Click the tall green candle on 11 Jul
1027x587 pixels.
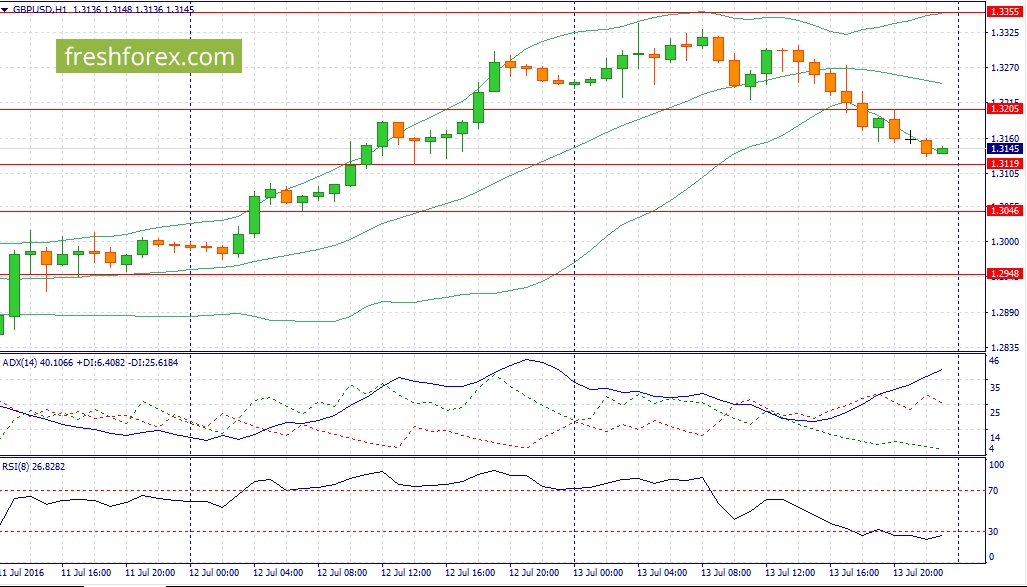pyautogui.click(x=14, y=286)
